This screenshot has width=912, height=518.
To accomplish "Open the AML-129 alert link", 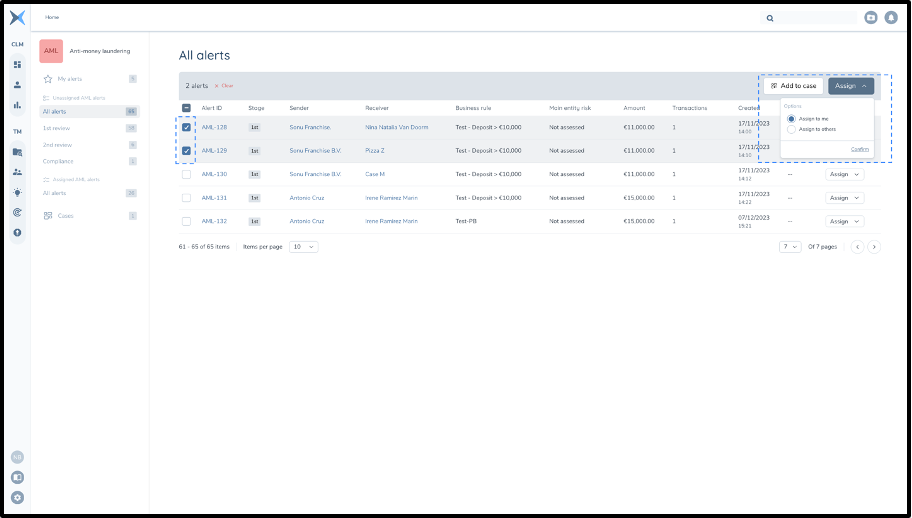I will click(214, 151).
